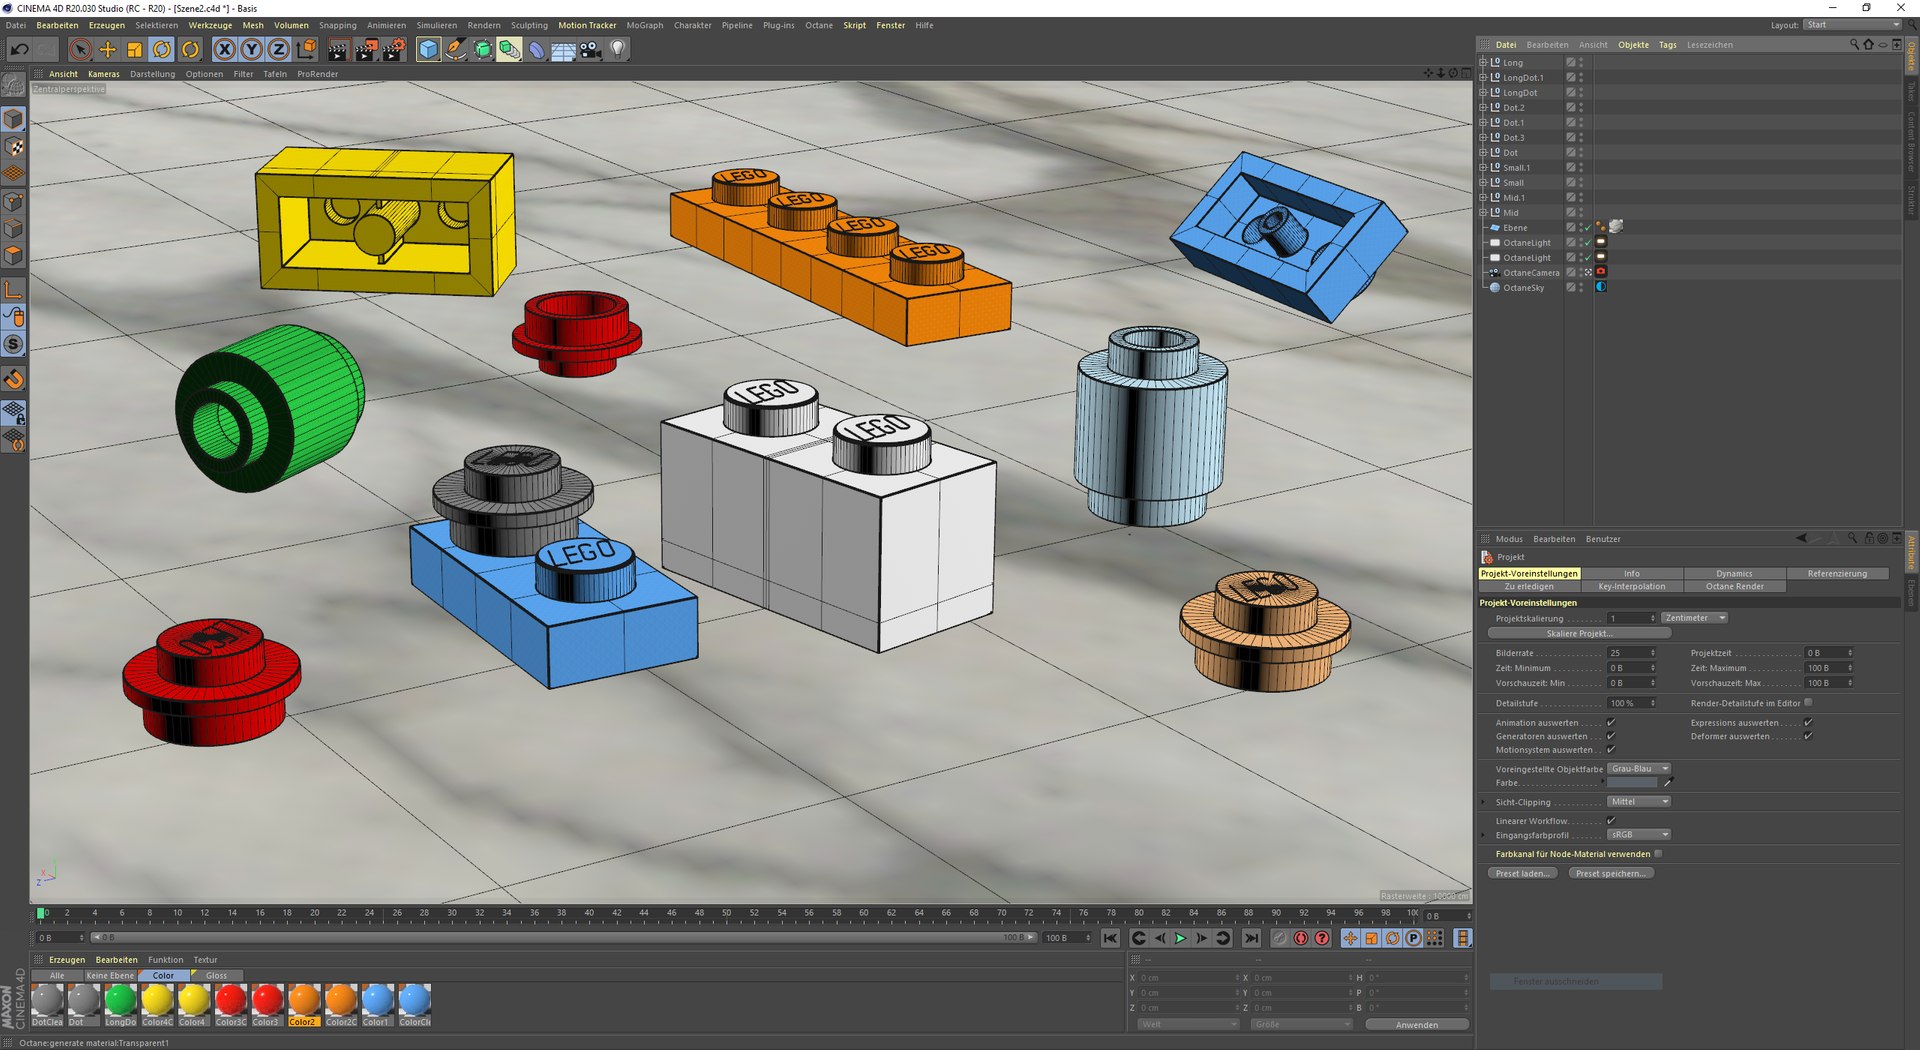Open the render settings clapperboard icon
This screenshot has width=1920, height=1050.
click(x=394, y=49)
